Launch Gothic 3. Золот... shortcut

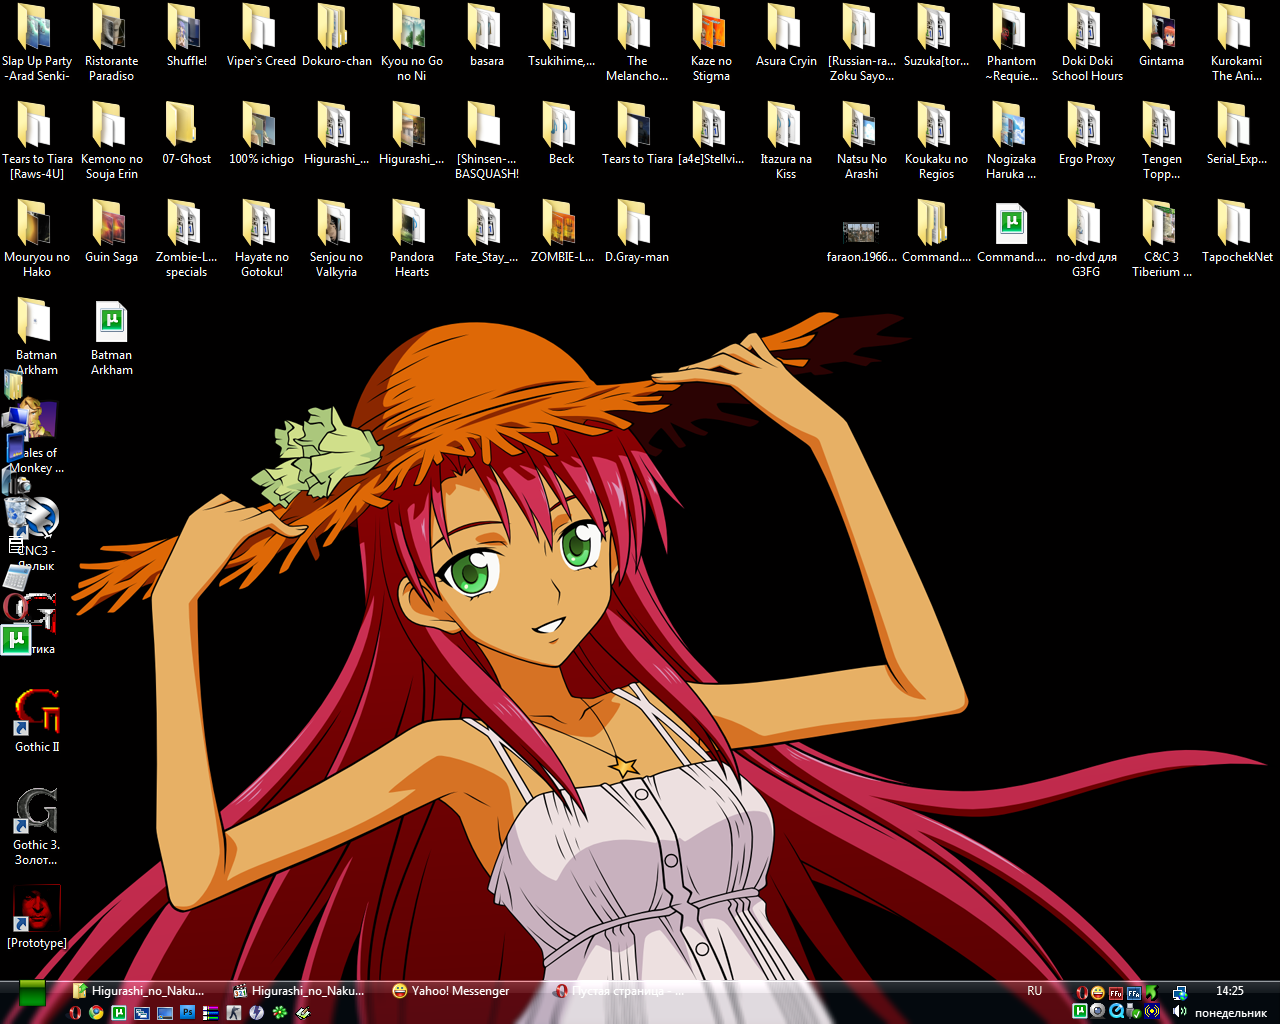36,826
